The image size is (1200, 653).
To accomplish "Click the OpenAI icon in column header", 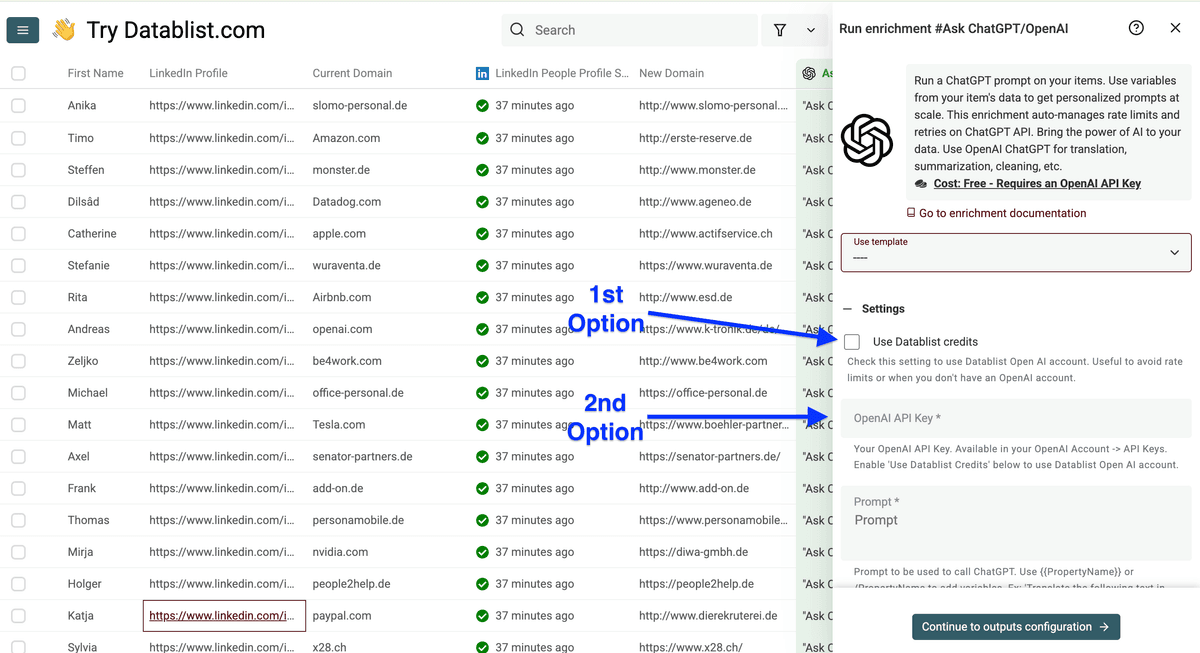I will [x=809, y=73].
